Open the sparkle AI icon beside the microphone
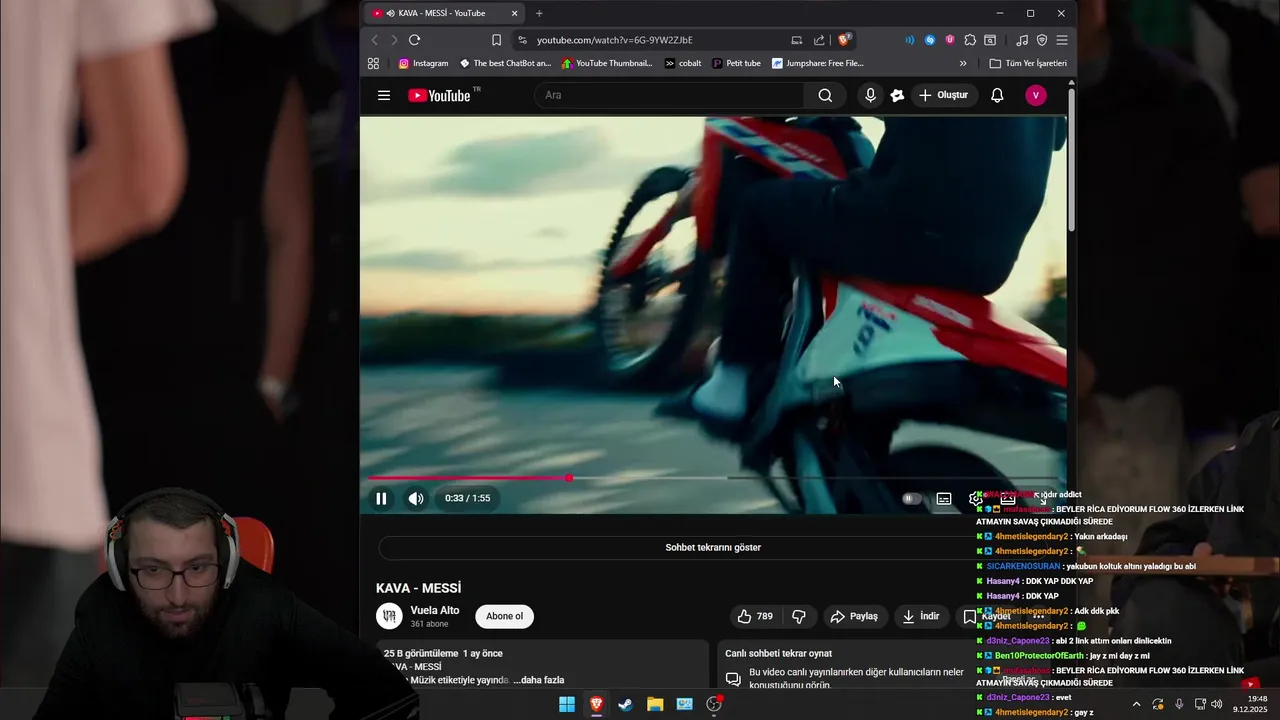1280x720 pixels. (x=897, y=95)
